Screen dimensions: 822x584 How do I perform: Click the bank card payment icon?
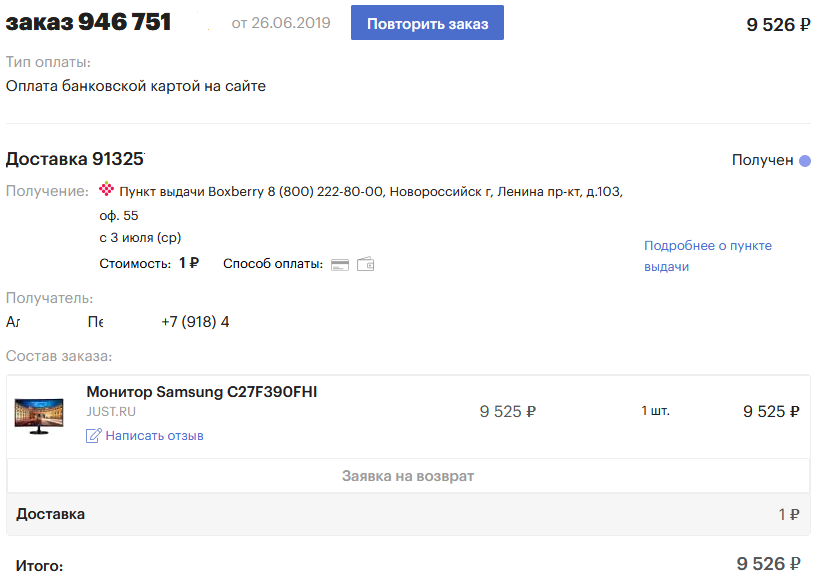click(x=340, y=265)
